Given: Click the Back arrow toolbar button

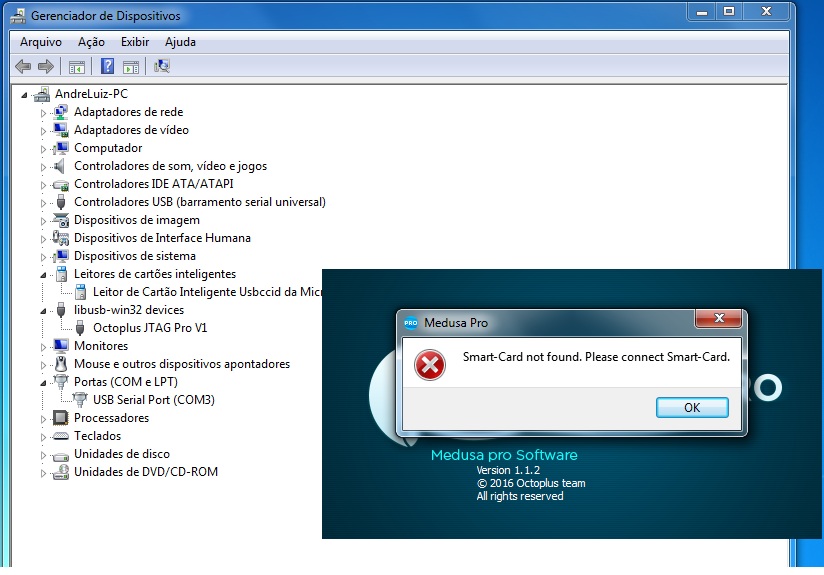Looking at the screenshot, I should (23, 66).
